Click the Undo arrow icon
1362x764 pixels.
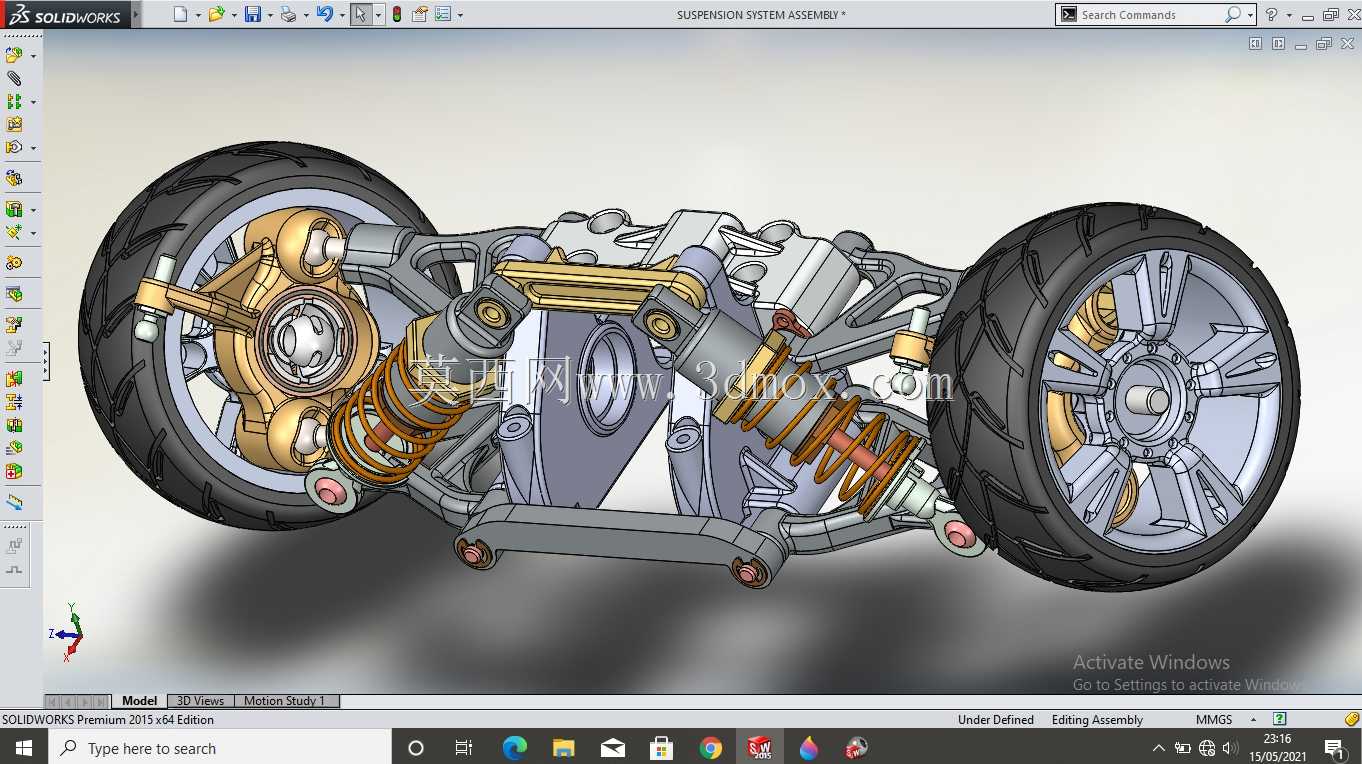point(324,14)
